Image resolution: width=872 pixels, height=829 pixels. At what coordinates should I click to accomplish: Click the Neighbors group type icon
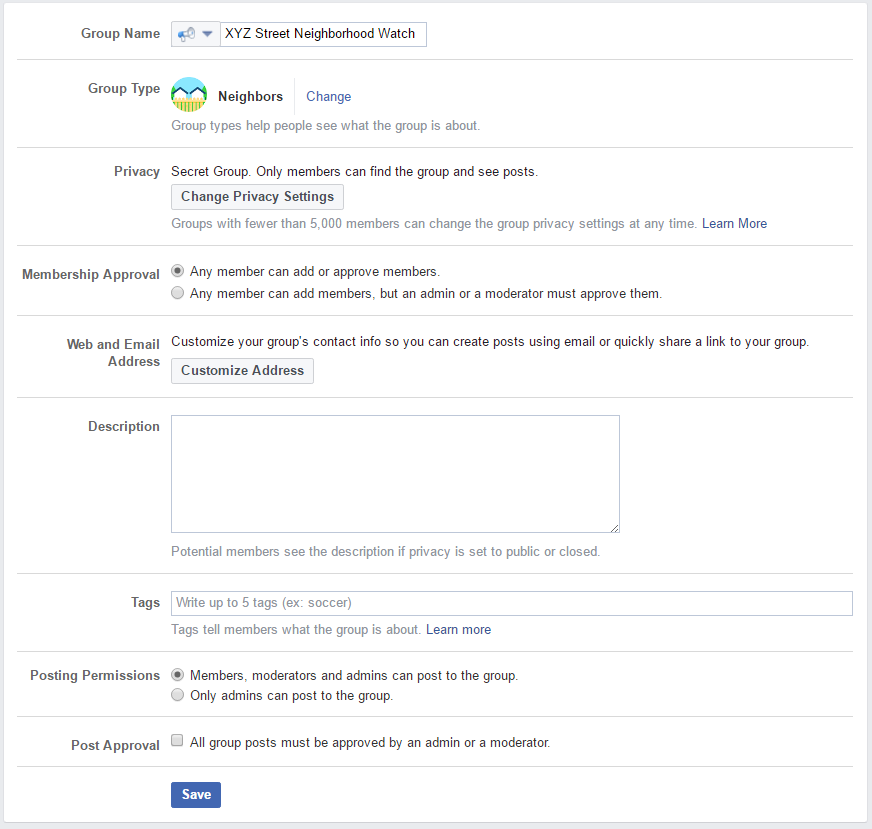click(x=189, y=95)
